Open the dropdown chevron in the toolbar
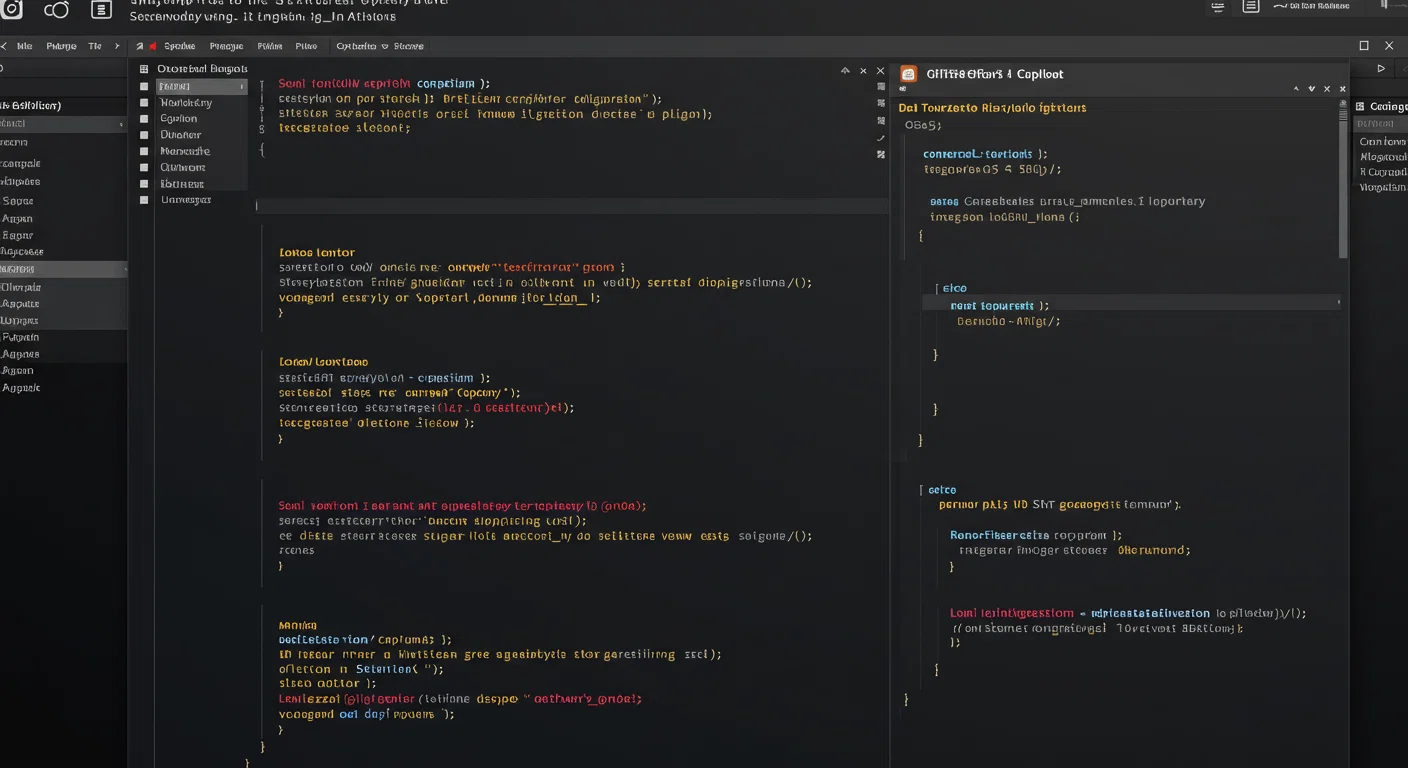This screenshot has height=768, width=1408. tap(387, 46)
